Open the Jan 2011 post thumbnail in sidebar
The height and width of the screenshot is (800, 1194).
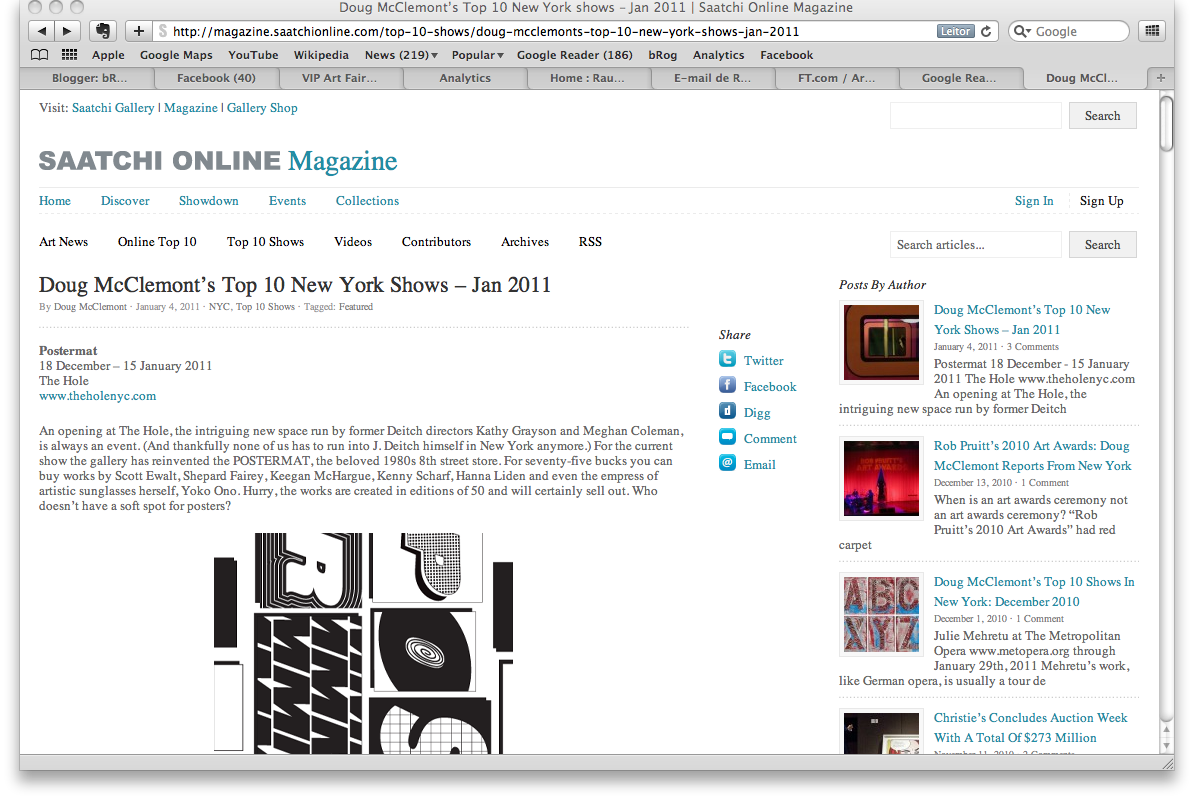tap(881, 342)
